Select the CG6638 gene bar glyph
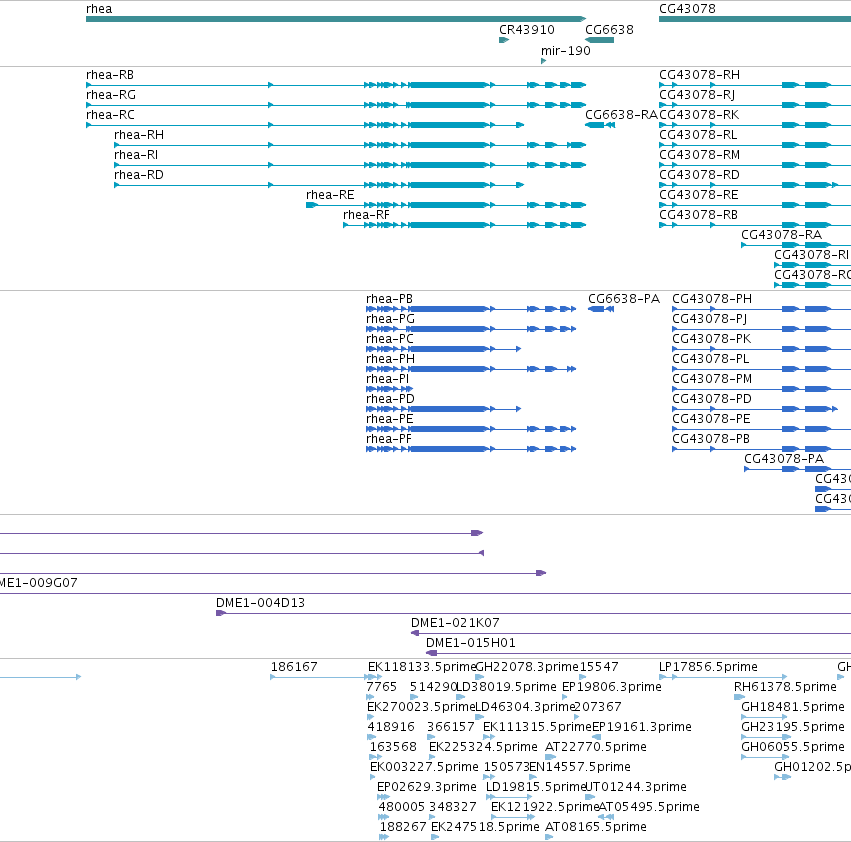This screenshot has height=842, width=851. click(x=599, y=40)
